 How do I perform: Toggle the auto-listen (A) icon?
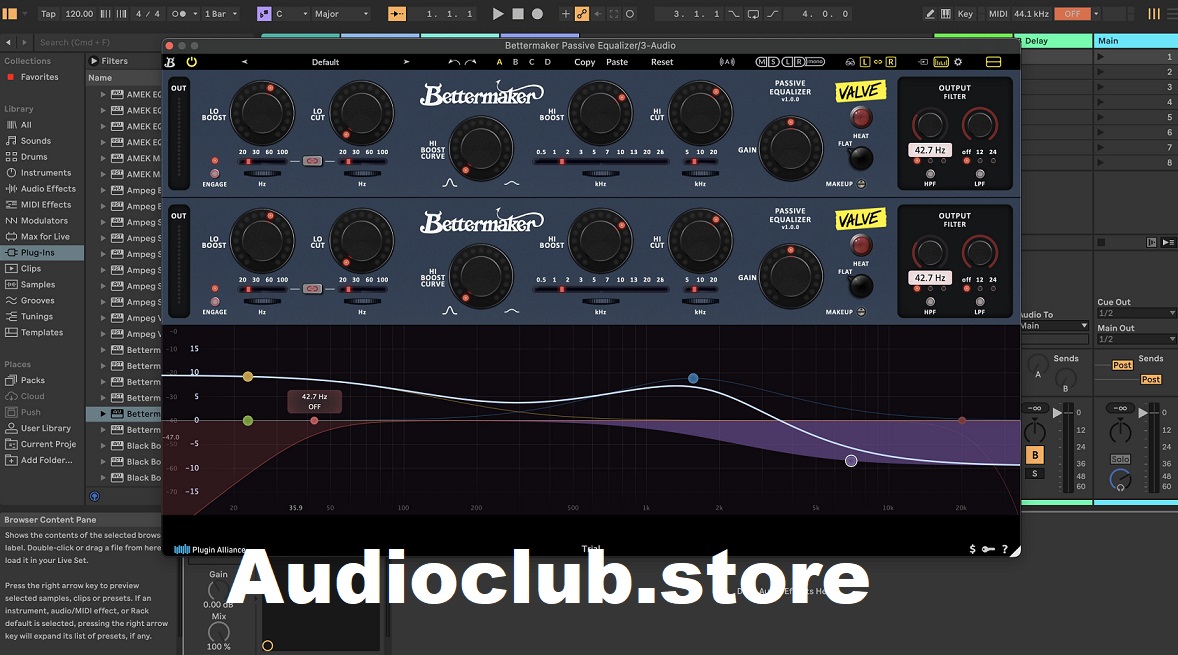click(x=727, y=62)
